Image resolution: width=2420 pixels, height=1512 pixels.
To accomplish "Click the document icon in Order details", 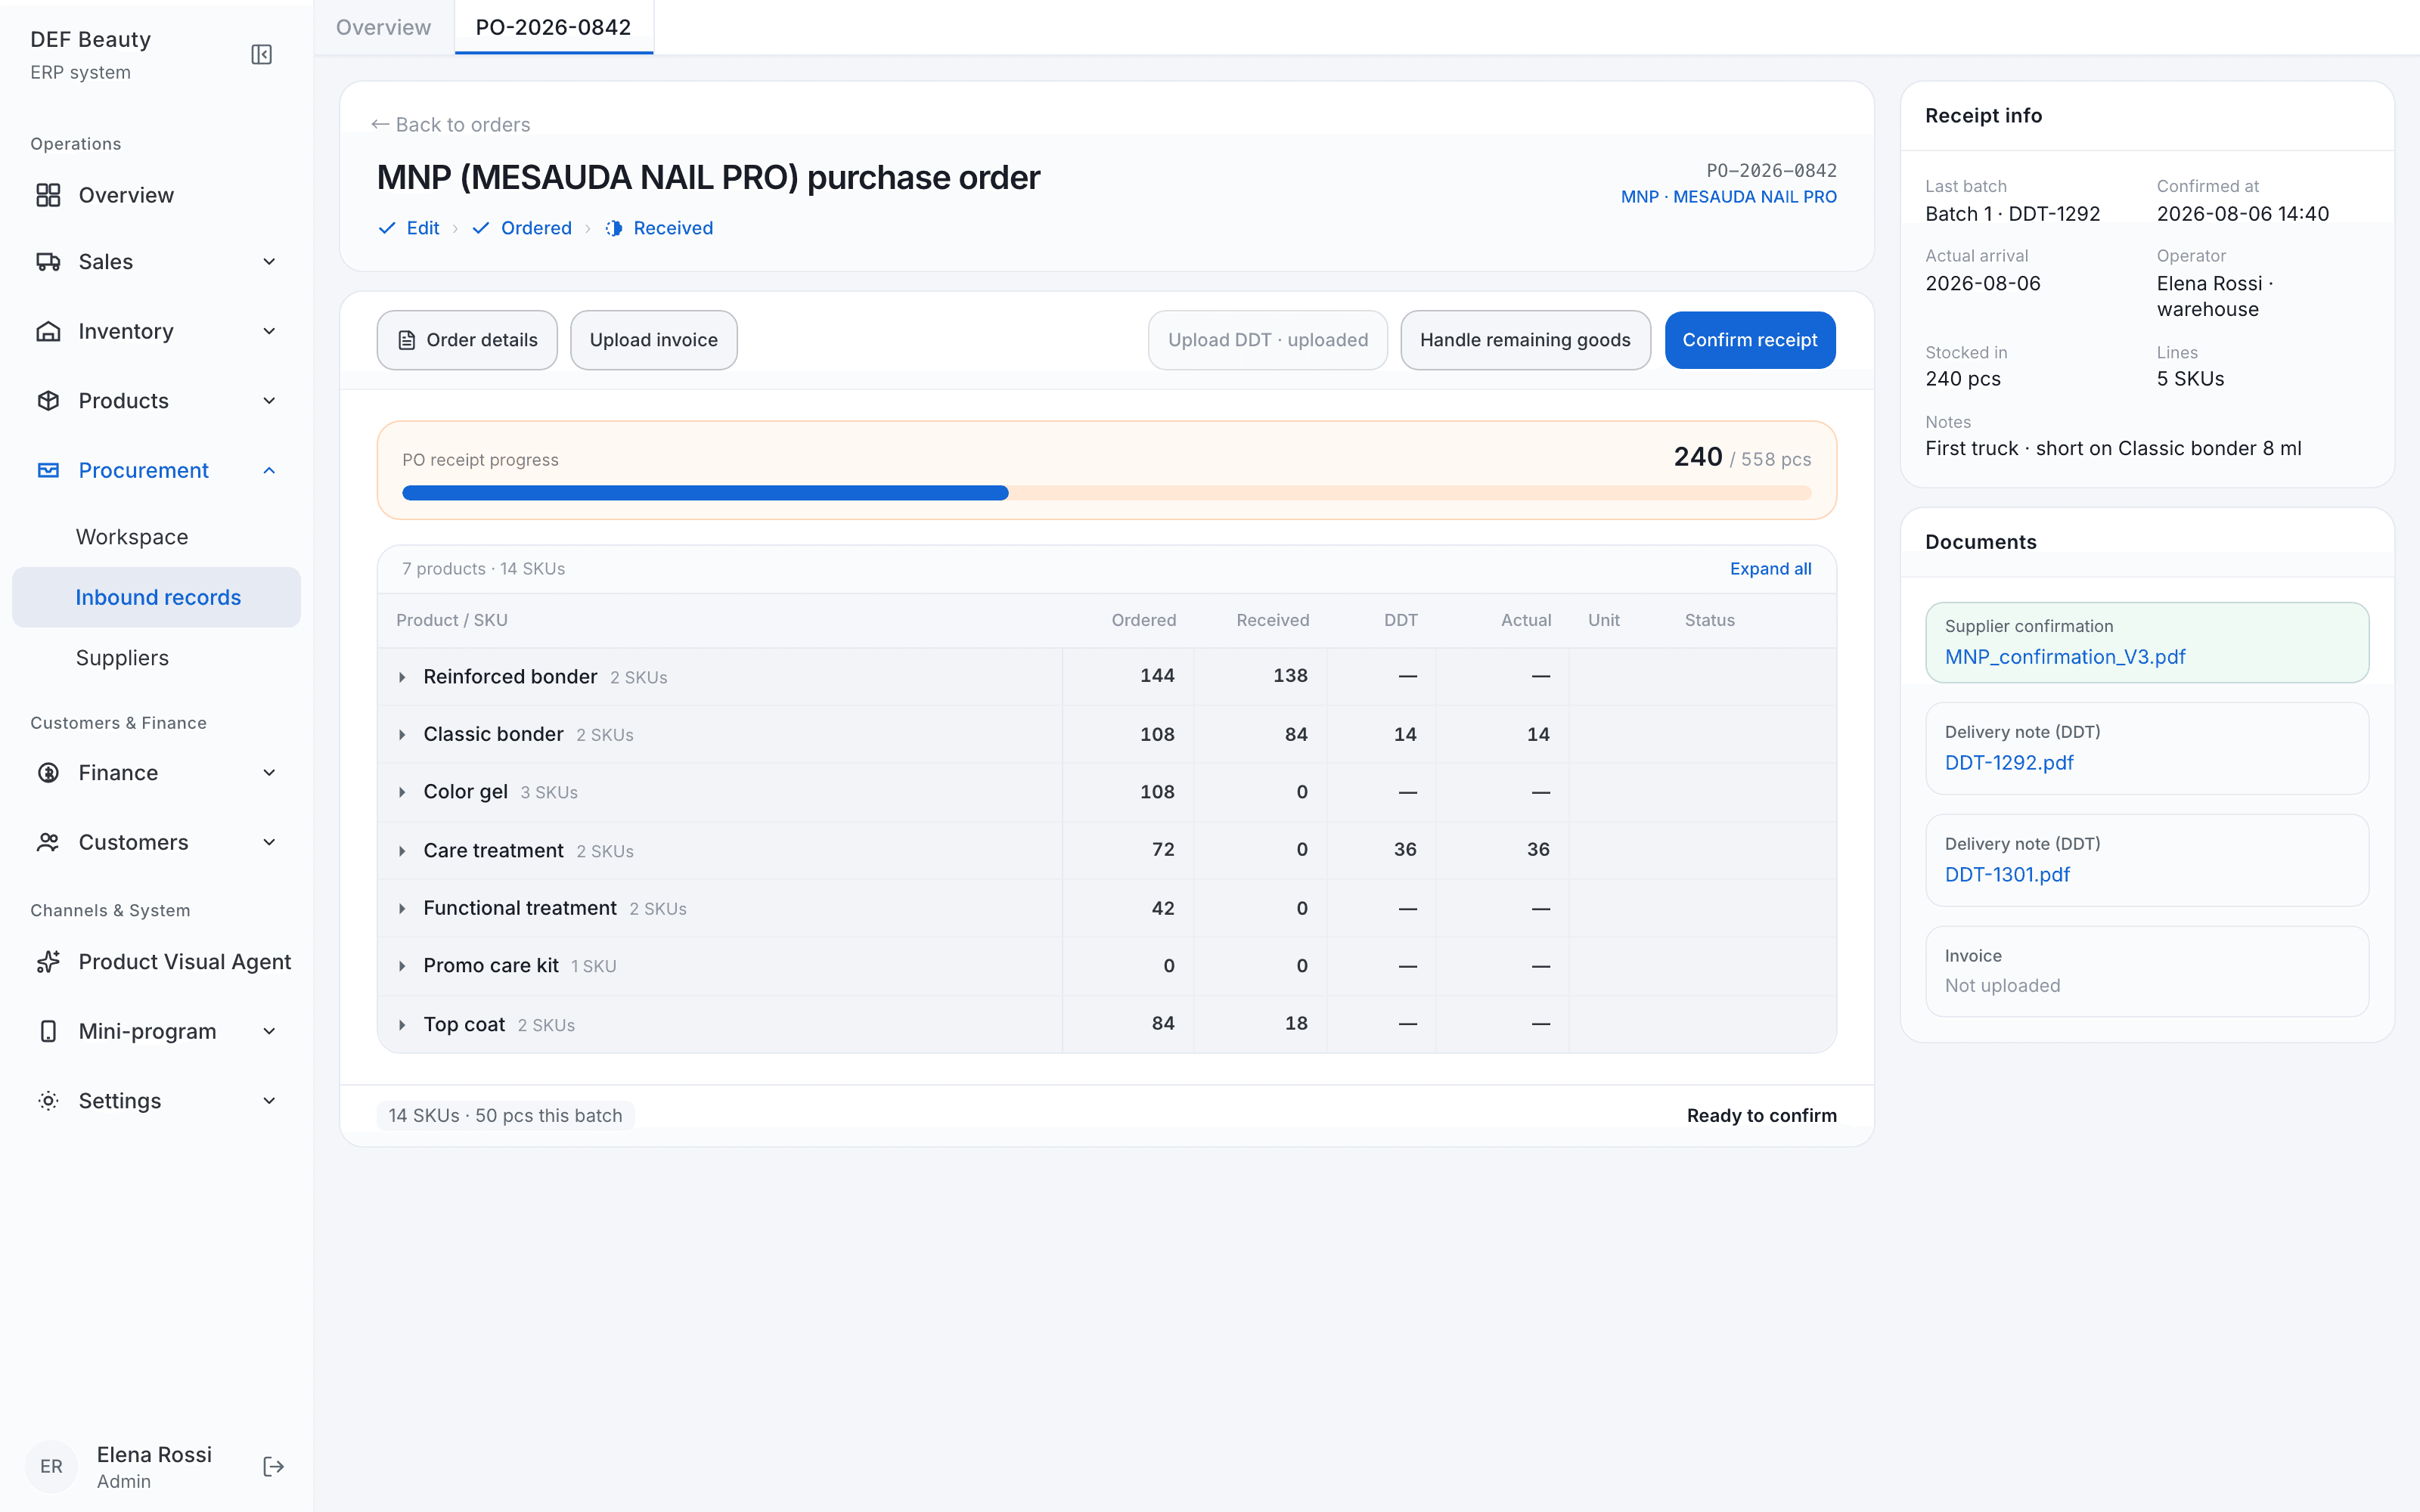I will (x=407, y=341).
